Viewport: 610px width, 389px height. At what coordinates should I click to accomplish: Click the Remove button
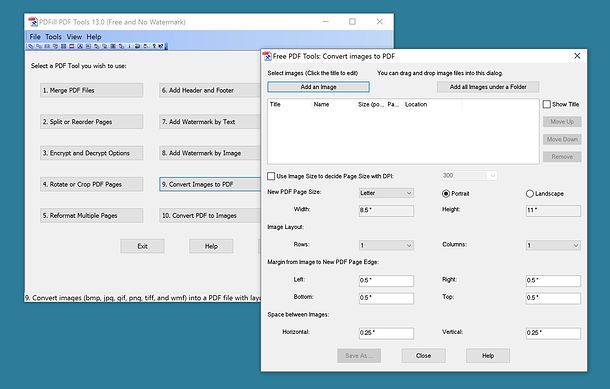(562, 157)
